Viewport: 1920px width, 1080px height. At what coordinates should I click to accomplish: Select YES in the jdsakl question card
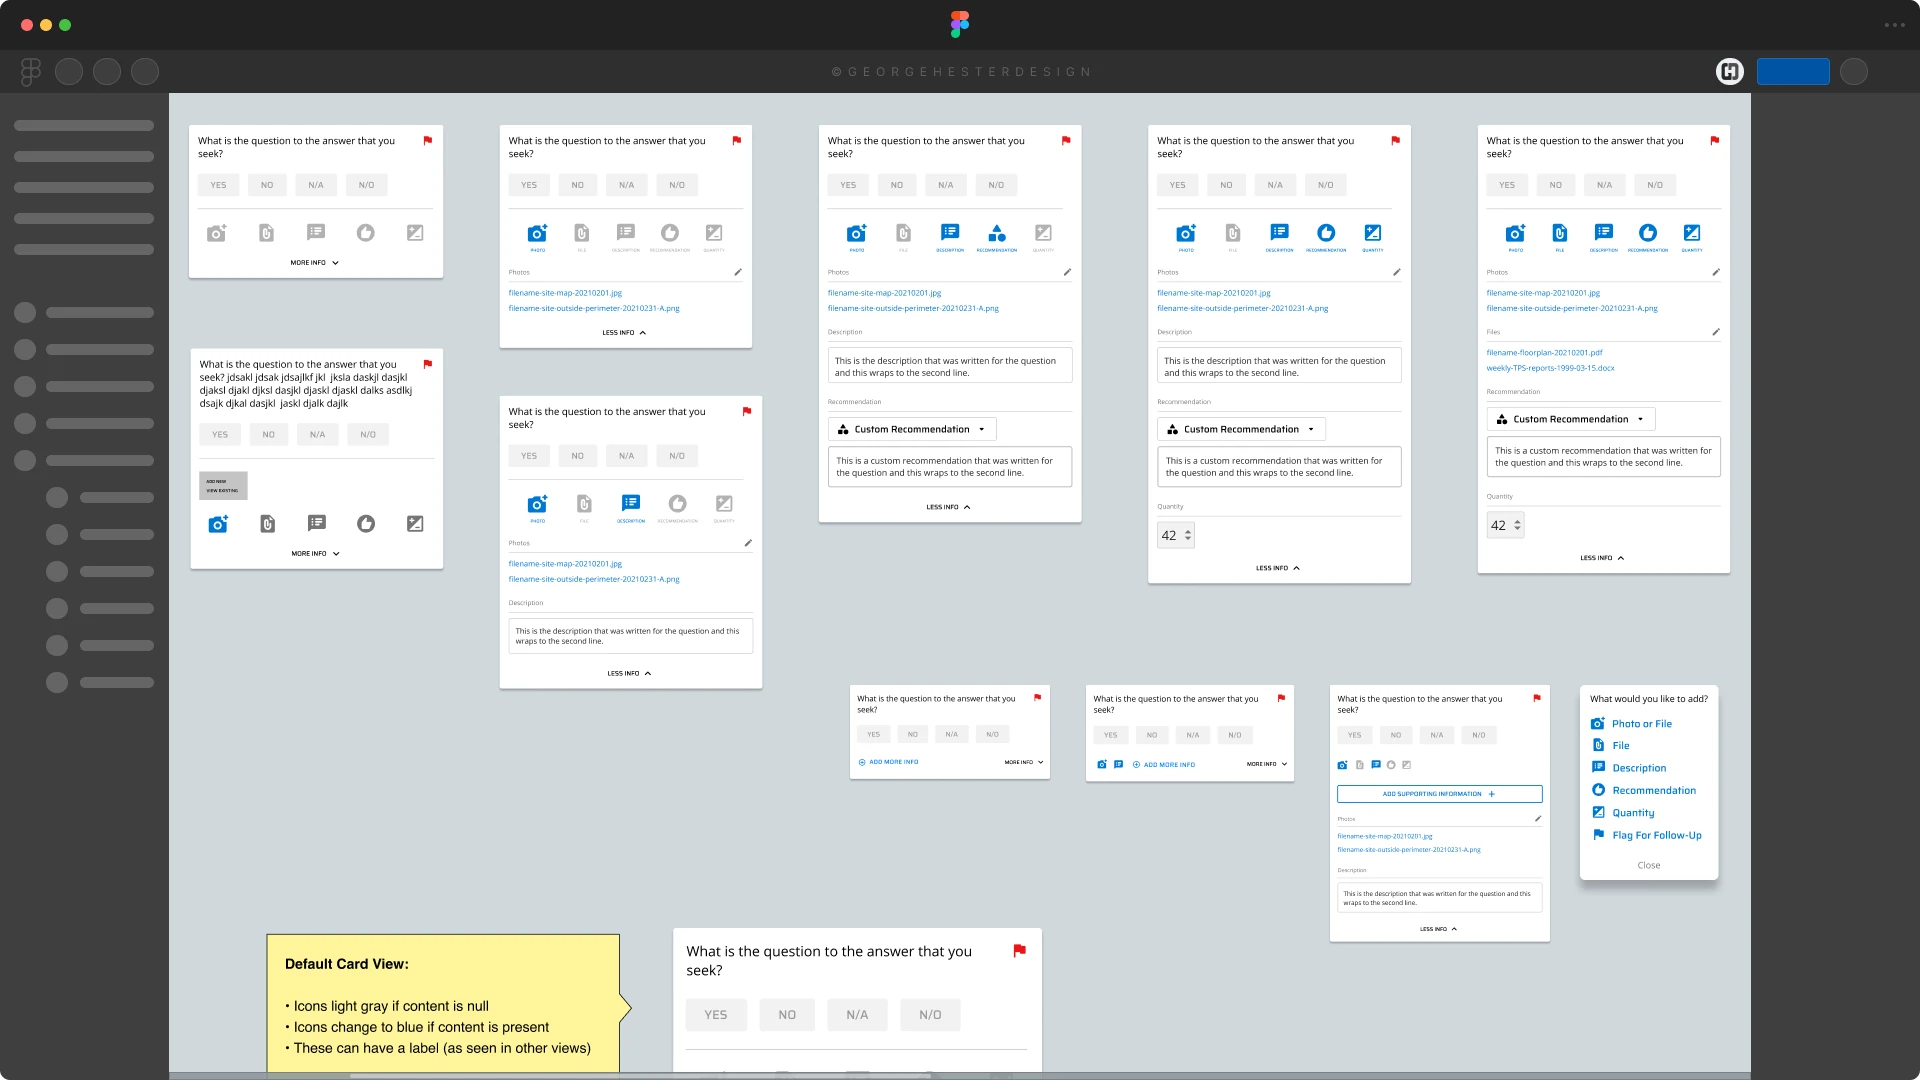(220, 434)
